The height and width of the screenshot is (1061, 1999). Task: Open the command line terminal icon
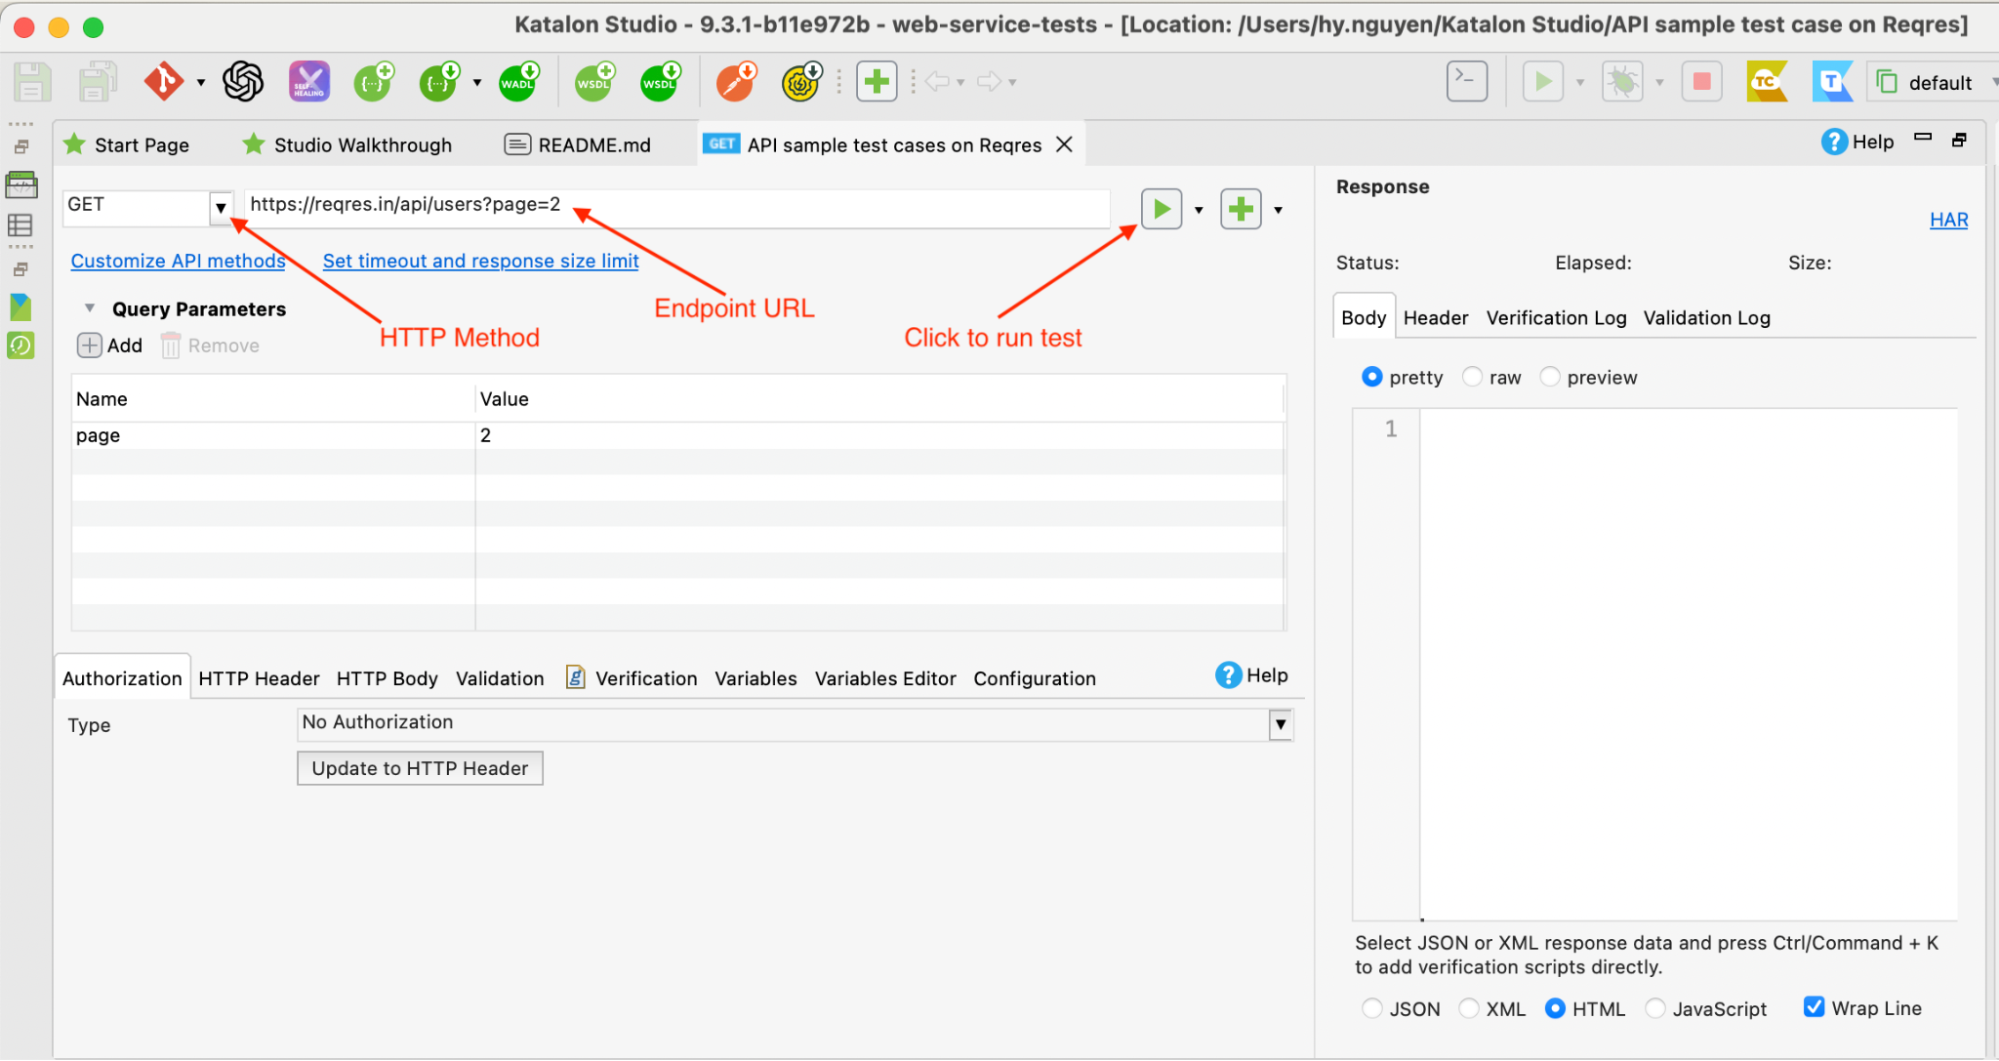coord(1467,81)
